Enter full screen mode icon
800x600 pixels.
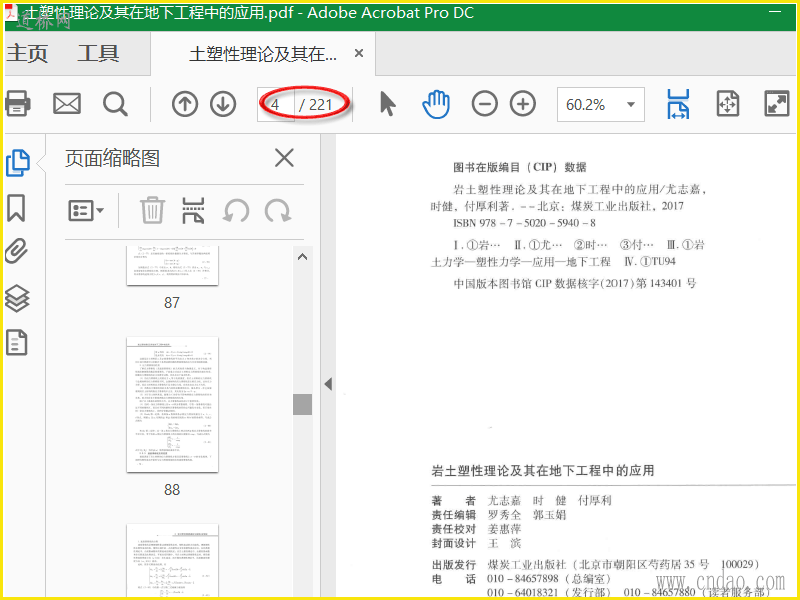(x=777, y=104)
